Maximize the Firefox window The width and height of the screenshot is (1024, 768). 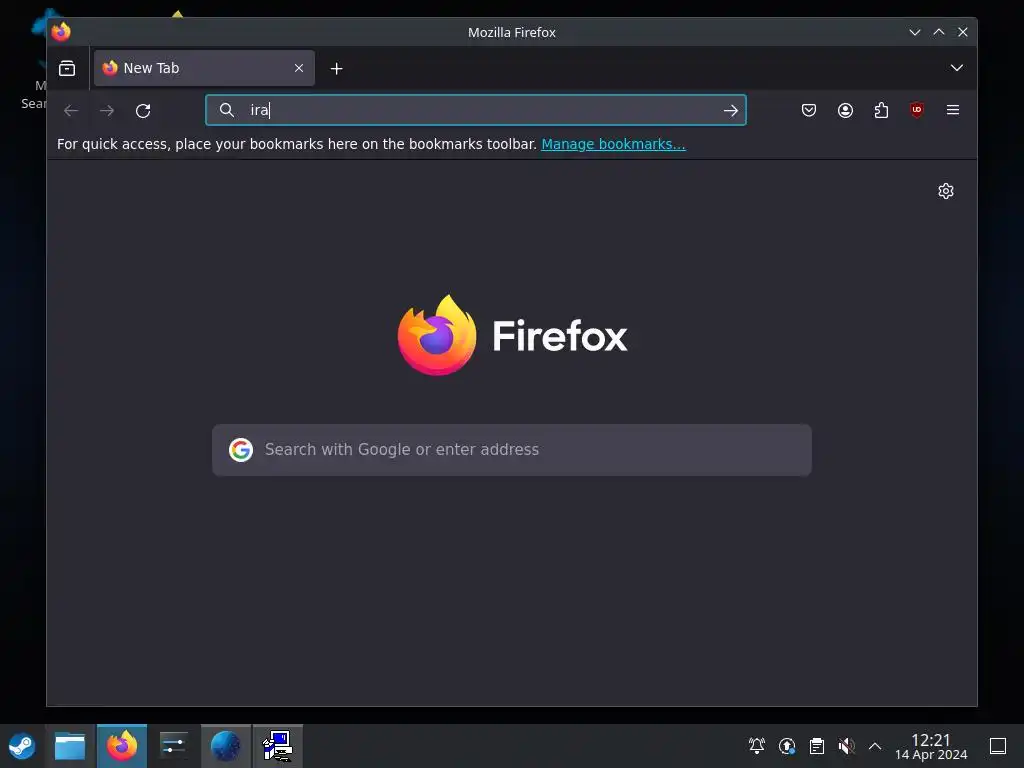938,32
